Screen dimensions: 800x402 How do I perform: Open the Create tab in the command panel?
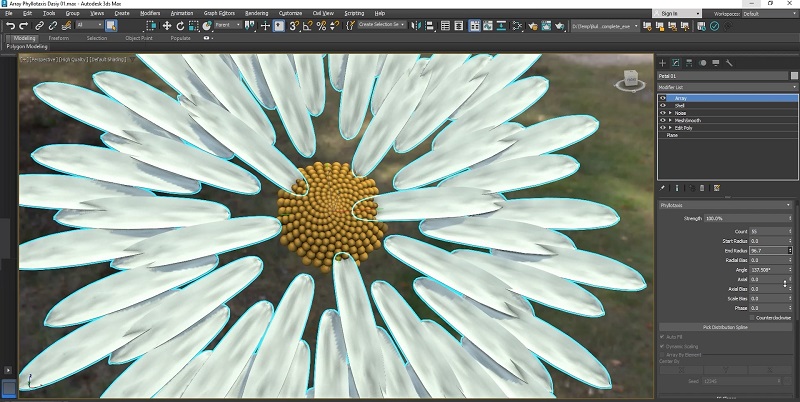[662, 63]
